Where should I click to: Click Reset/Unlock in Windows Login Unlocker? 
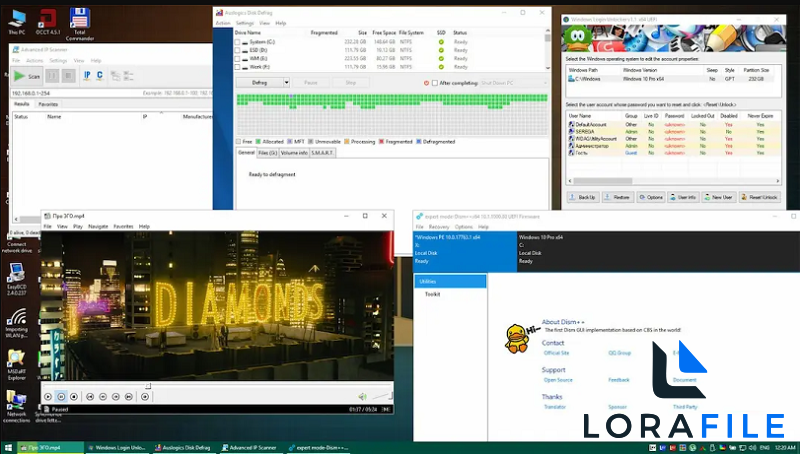[760, 197]
